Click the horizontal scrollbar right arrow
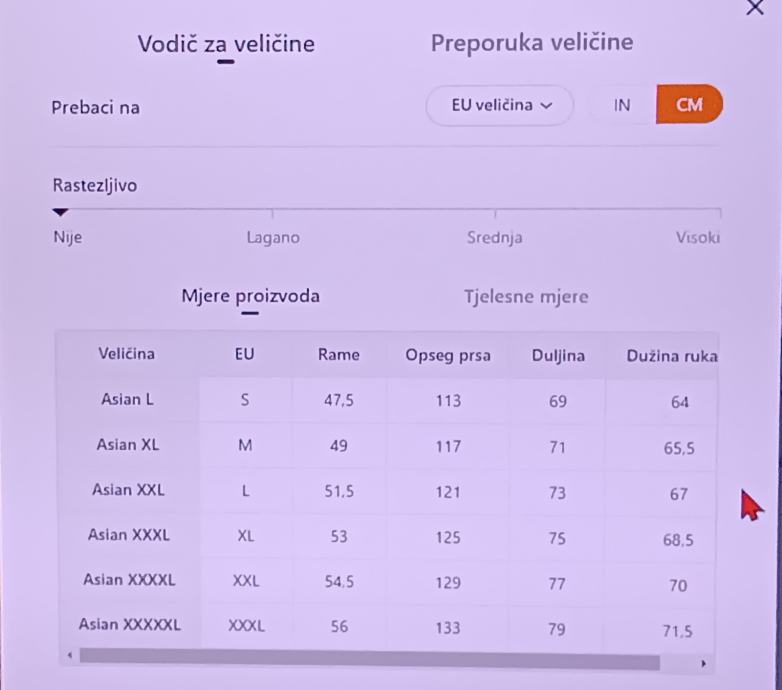 [704, 662]
